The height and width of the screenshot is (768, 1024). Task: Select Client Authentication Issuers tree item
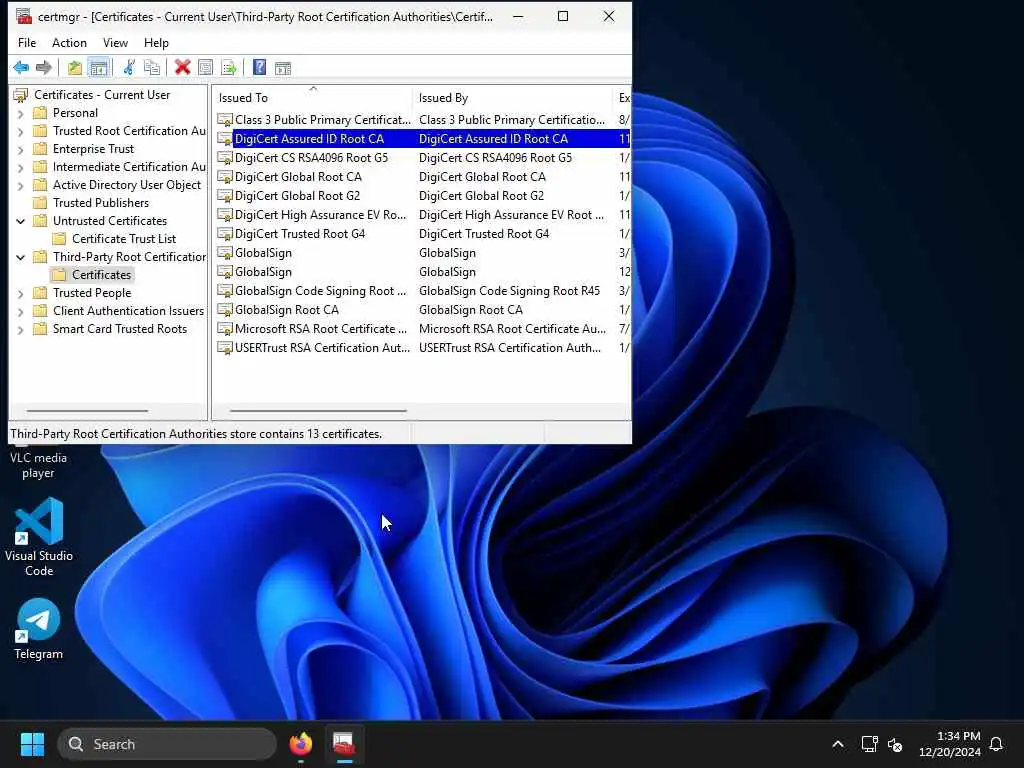[x=128, y=311]
